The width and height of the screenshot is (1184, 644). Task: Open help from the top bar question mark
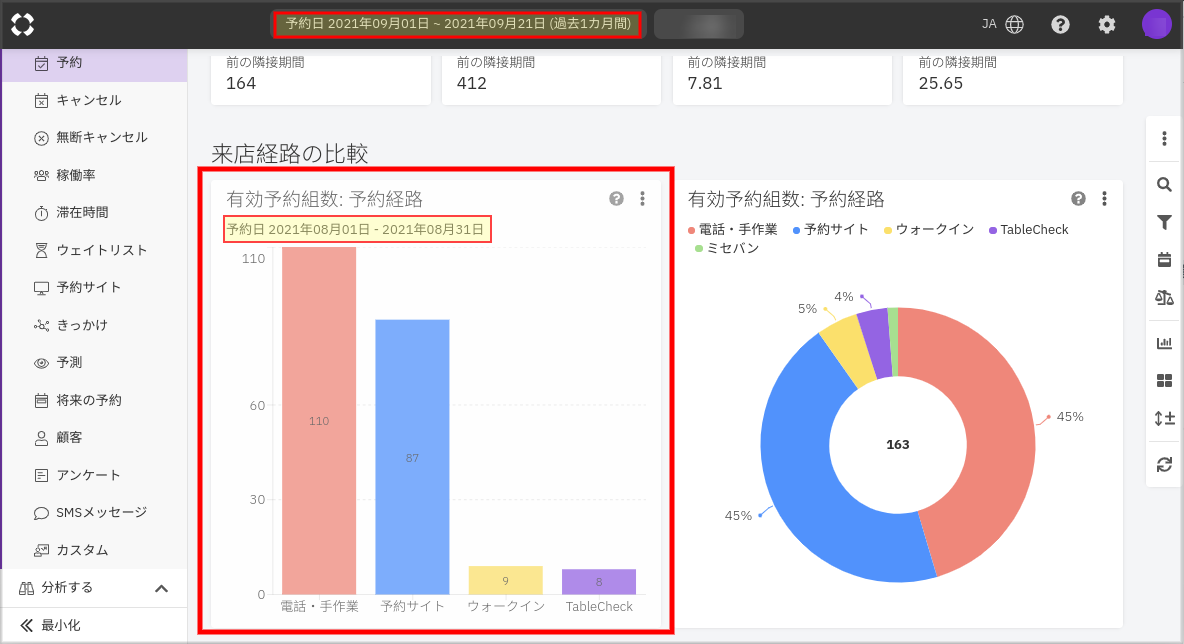1060,24
